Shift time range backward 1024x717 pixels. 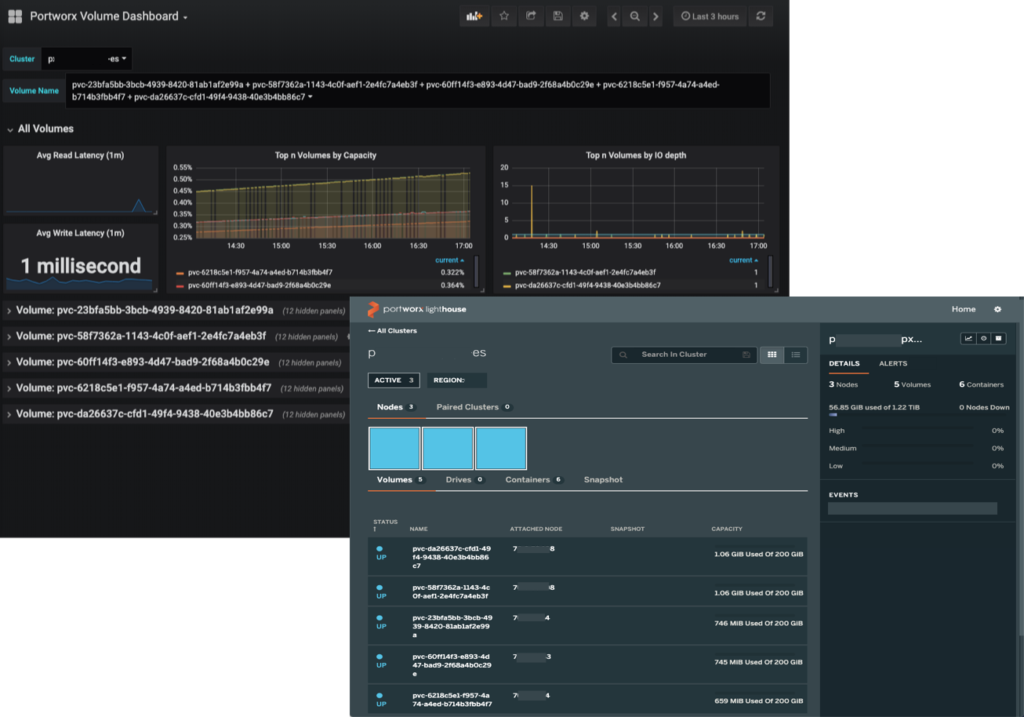click(614, 17)
